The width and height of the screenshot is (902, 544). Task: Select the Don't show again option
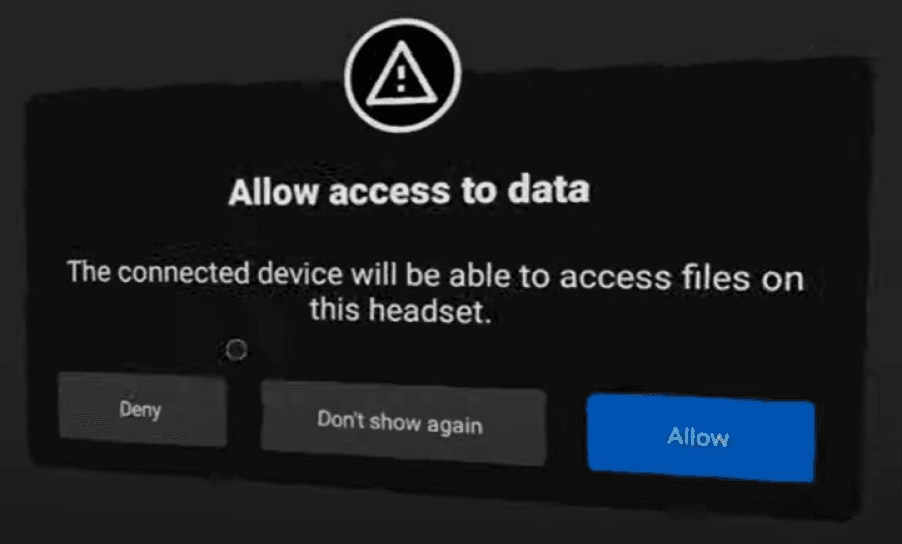403,423
